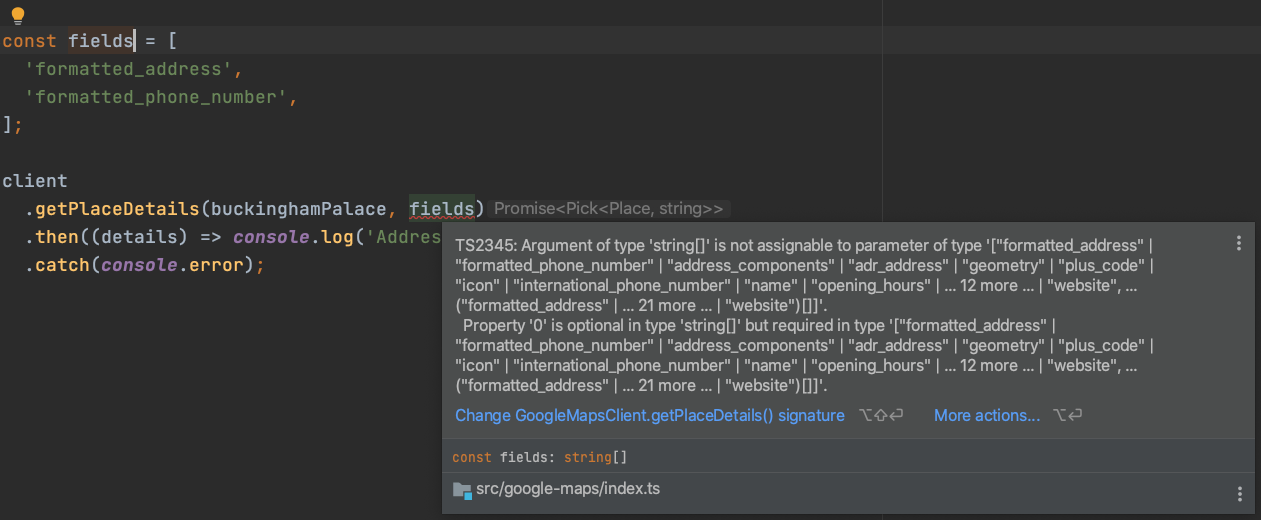Click the yellow lightbulb intention icon

pos(17,15)
